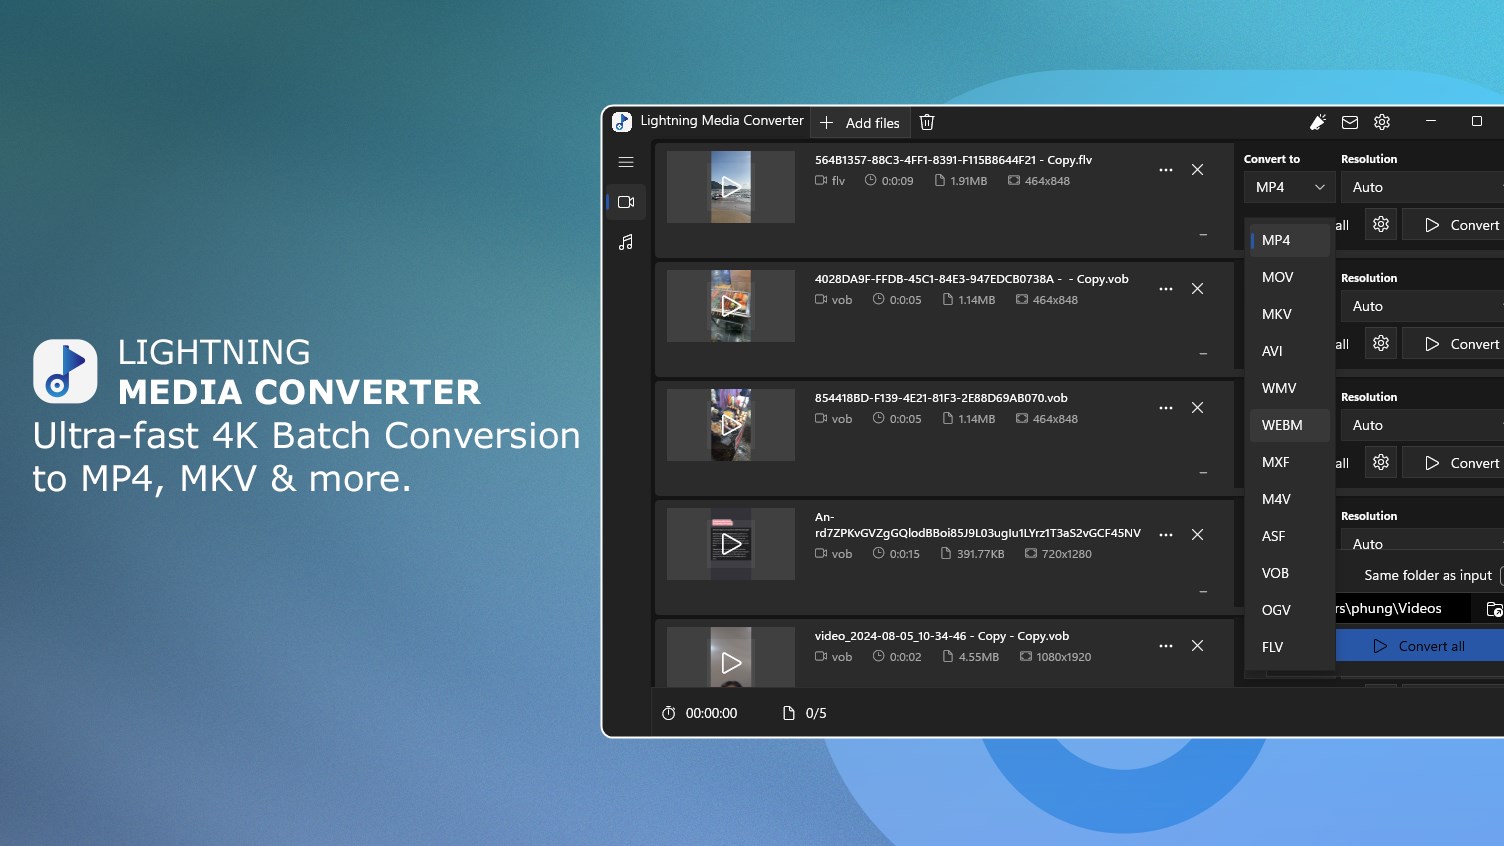Switch to the video converter sidebar tab

(x=626, y=202)
